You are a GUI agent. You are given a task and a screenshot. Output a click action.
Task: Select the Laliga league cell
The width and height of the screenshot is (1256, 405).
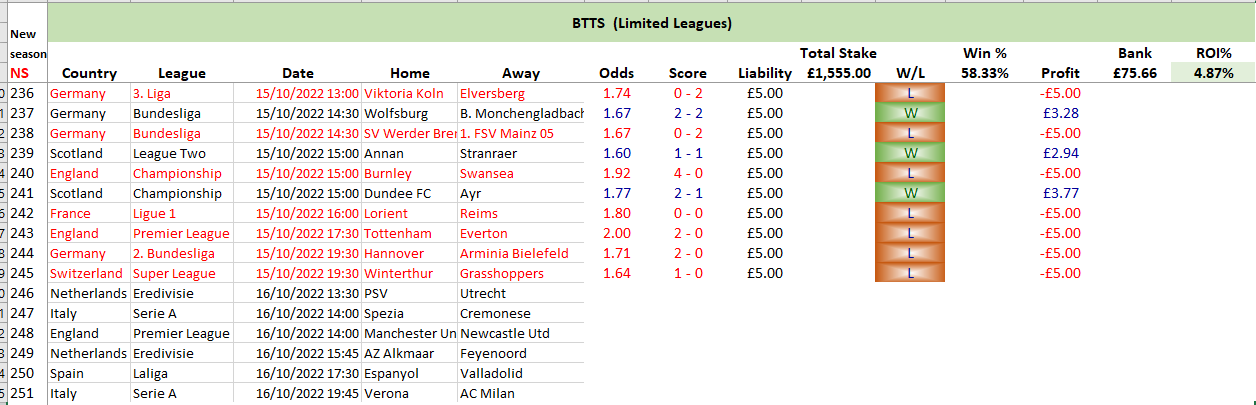pos(180,373)
